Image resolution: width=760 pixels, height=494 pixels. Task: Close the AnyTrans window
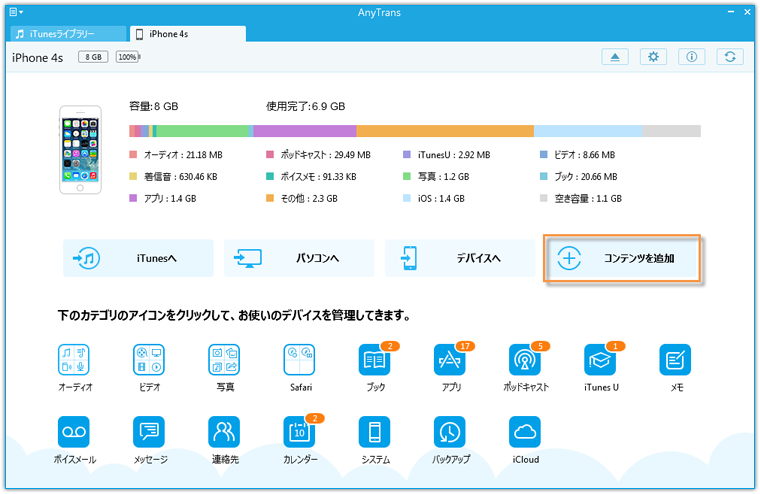pos(747,12)
